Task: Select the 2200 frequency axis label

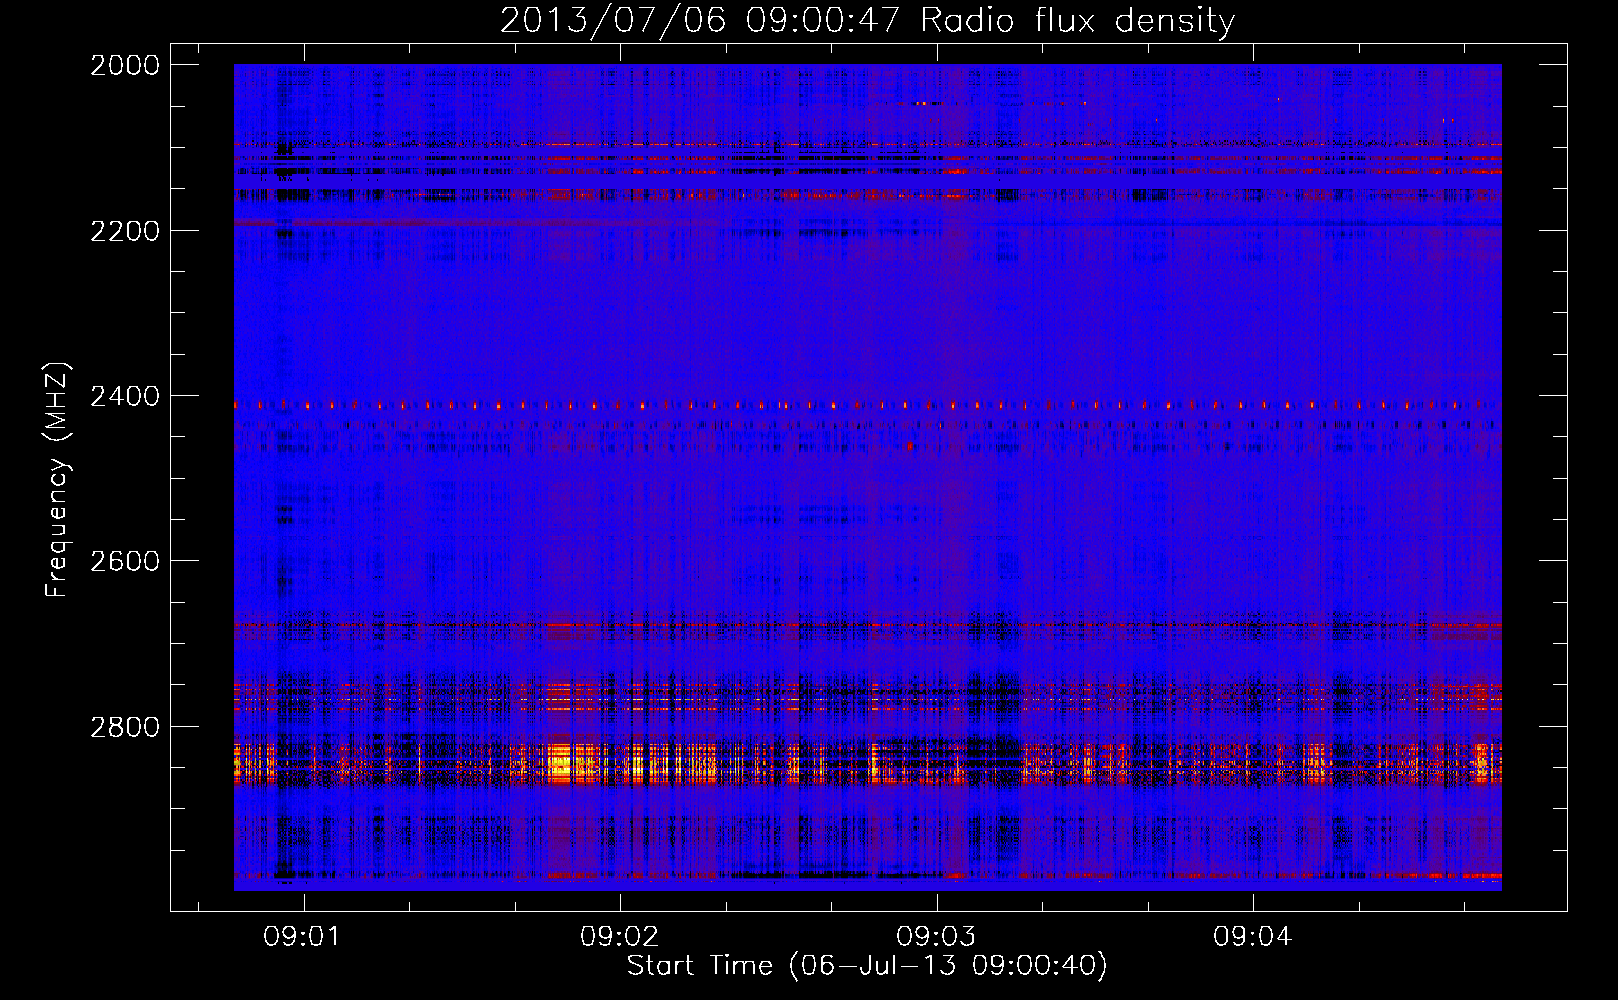Action: click(x=125, y=231)
